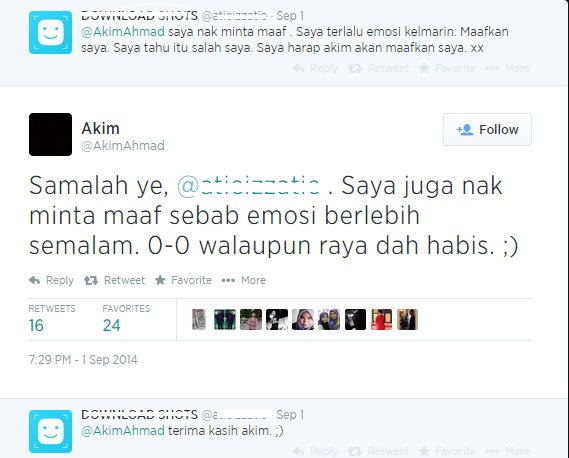Viewport: 569px width, 458px height.
Task: Retweet the top apology tweet
Action: (x=378, y=68)
